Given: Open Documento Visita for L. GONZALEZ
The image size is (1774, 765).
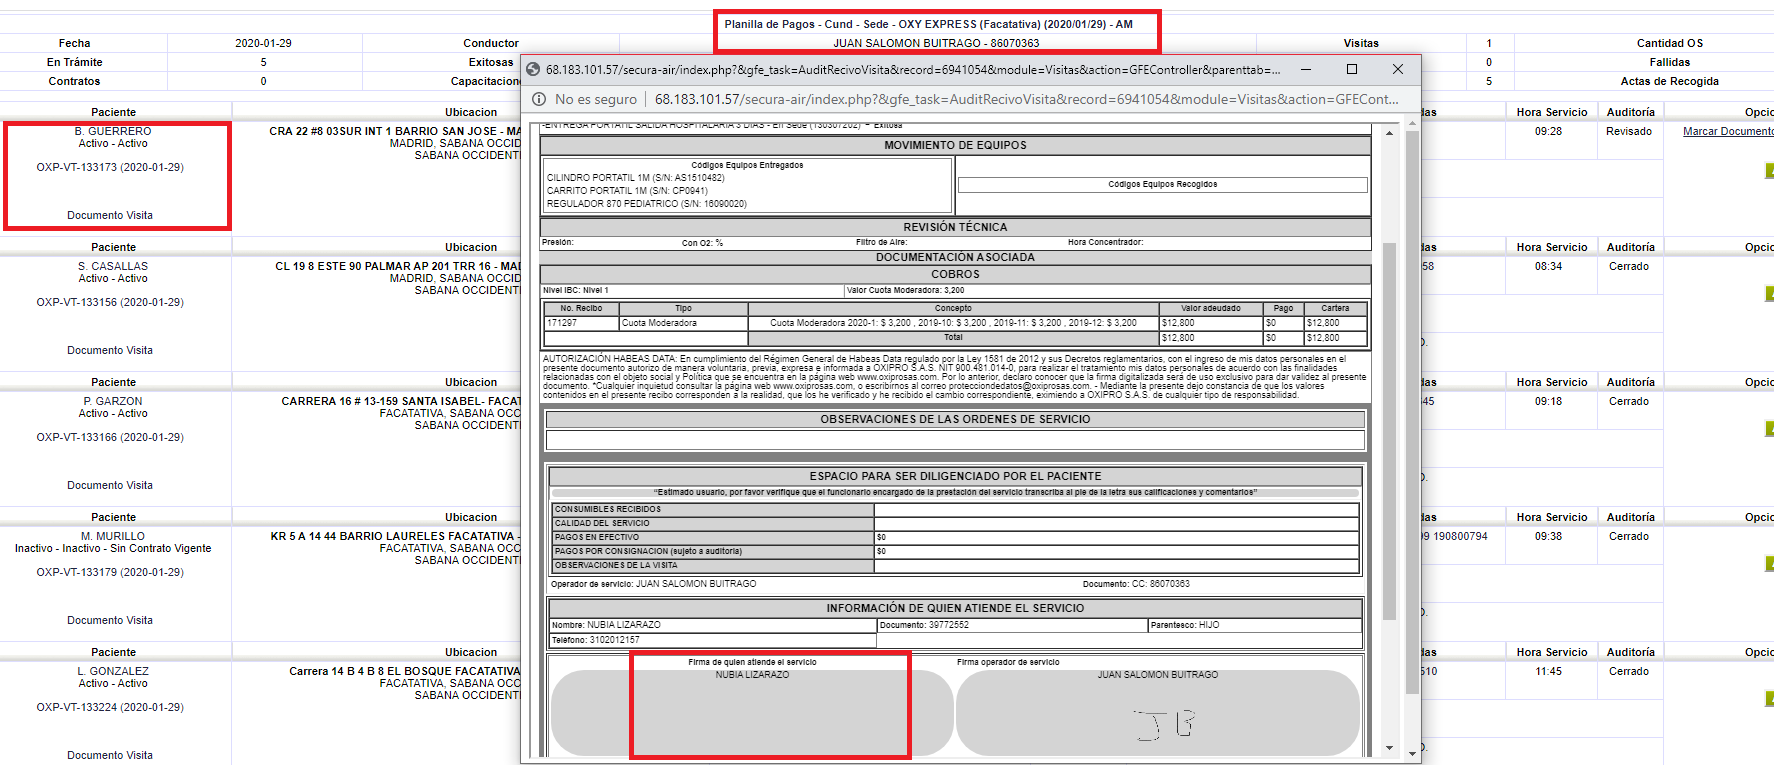Looking at the screenshot, I should click(x=110, y=755).
